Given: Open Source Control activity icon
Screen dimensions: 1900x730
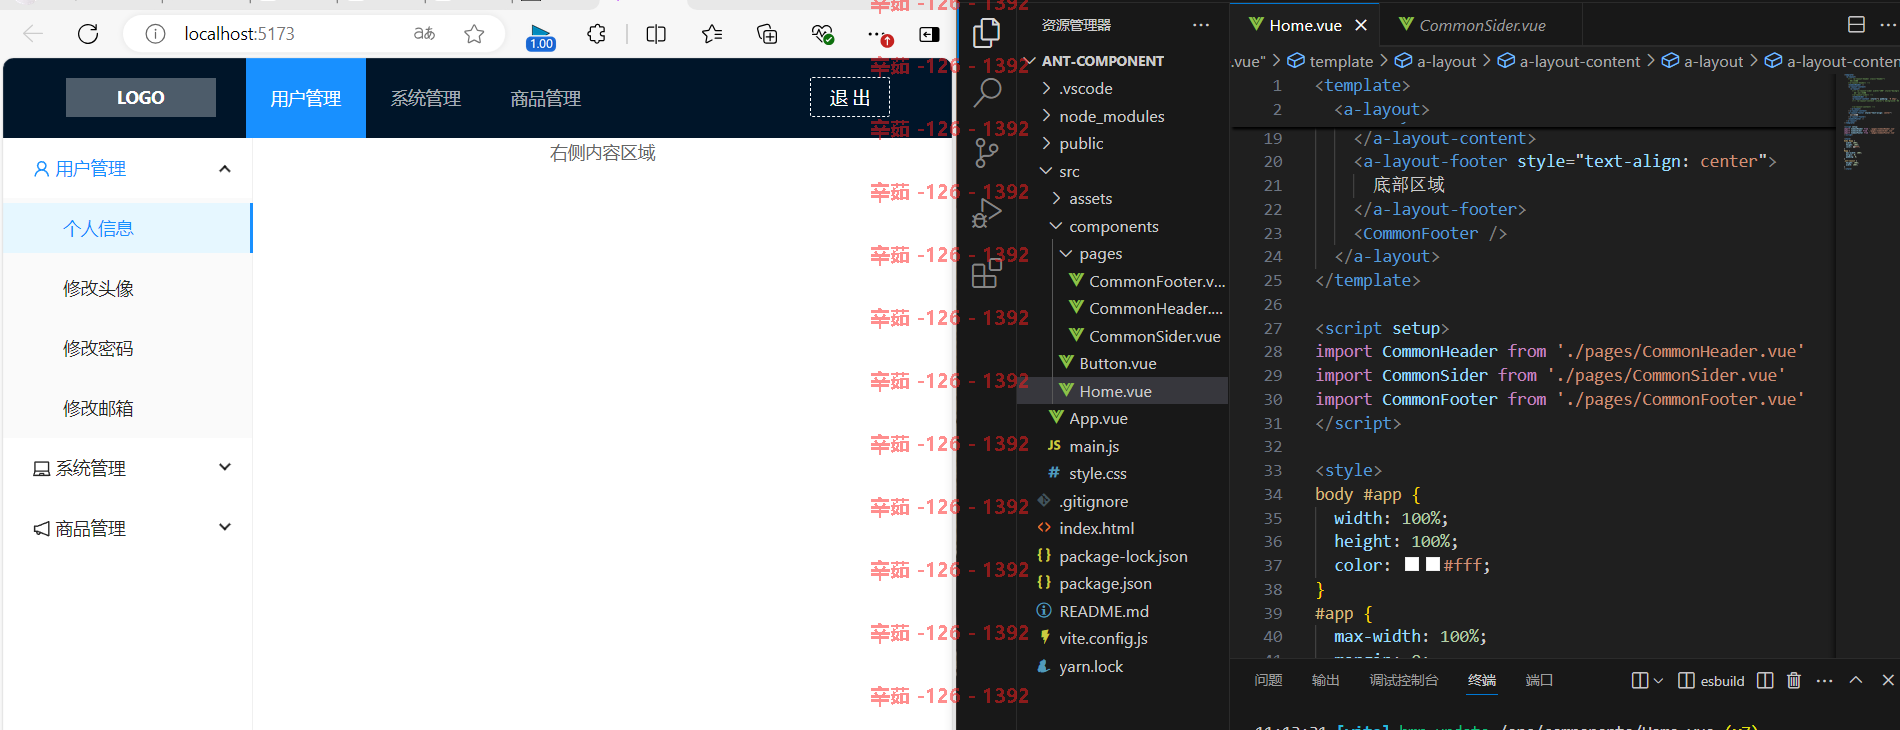Looking at the screenshot, I should (986, 152).
